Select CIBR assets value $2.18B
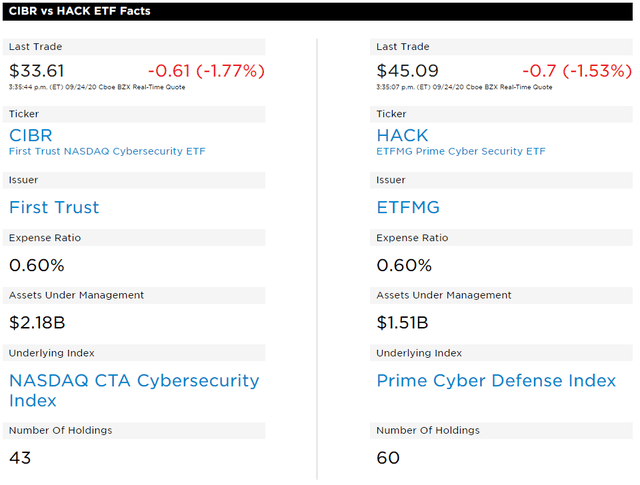This screenshot has height=485, width=640. [x=37, y=323]
